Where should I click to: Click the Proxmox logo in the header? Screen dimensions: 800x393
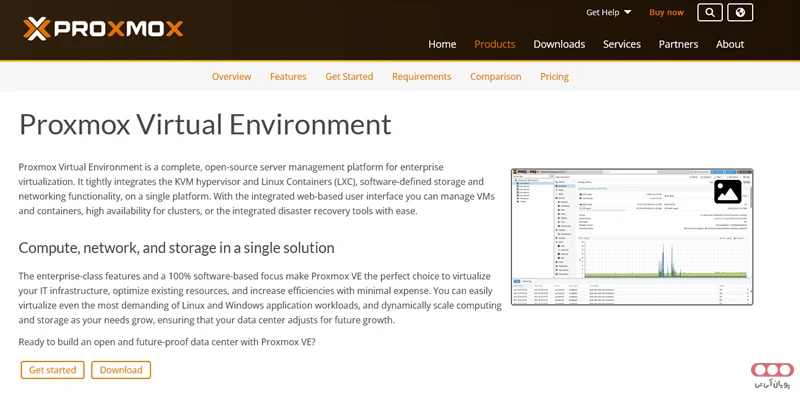click(x=103, y=28)
